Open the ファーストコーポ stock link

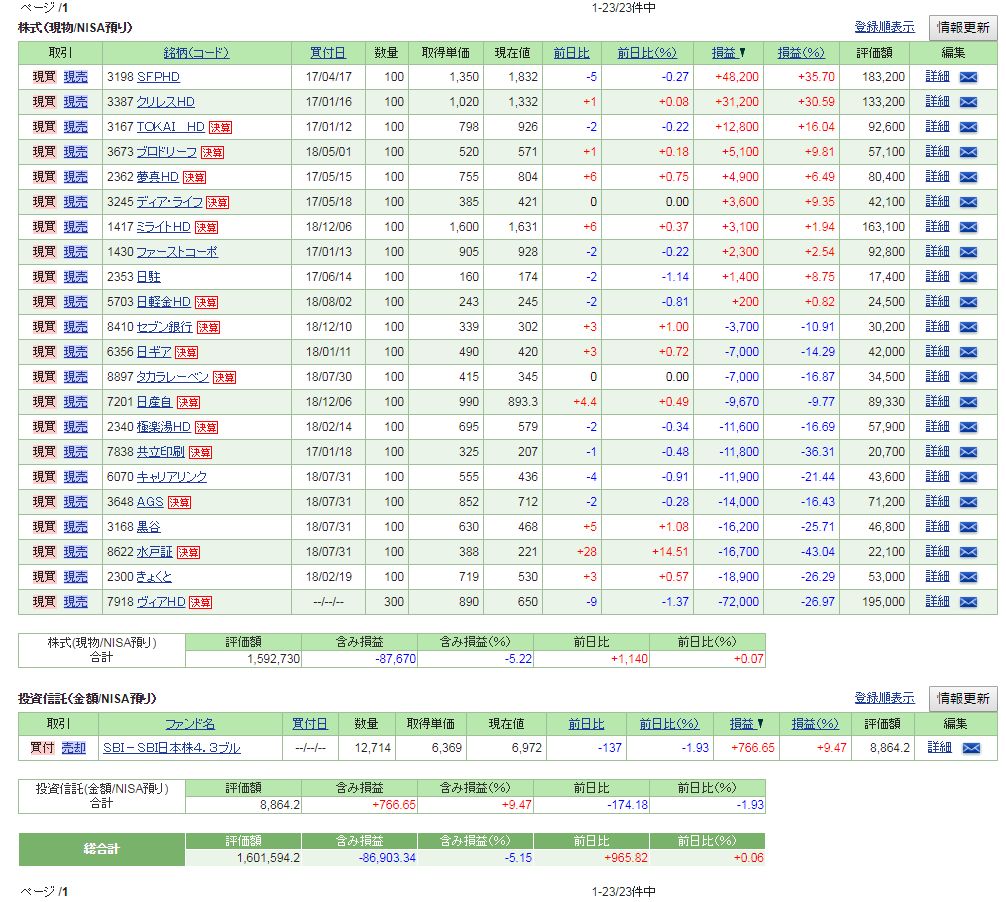click(x=177, y=252)
